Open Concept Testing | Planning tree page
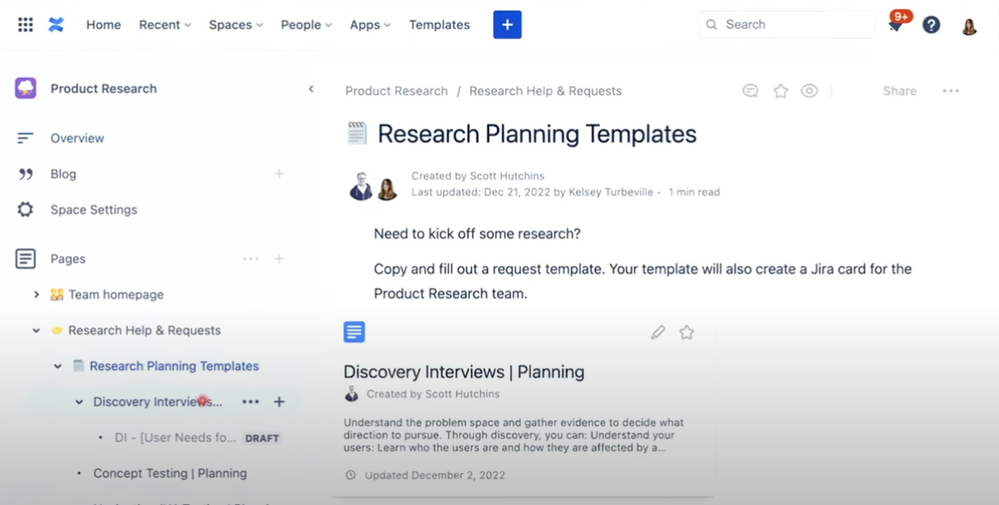999x505 pixels. (x=170, y=473)
